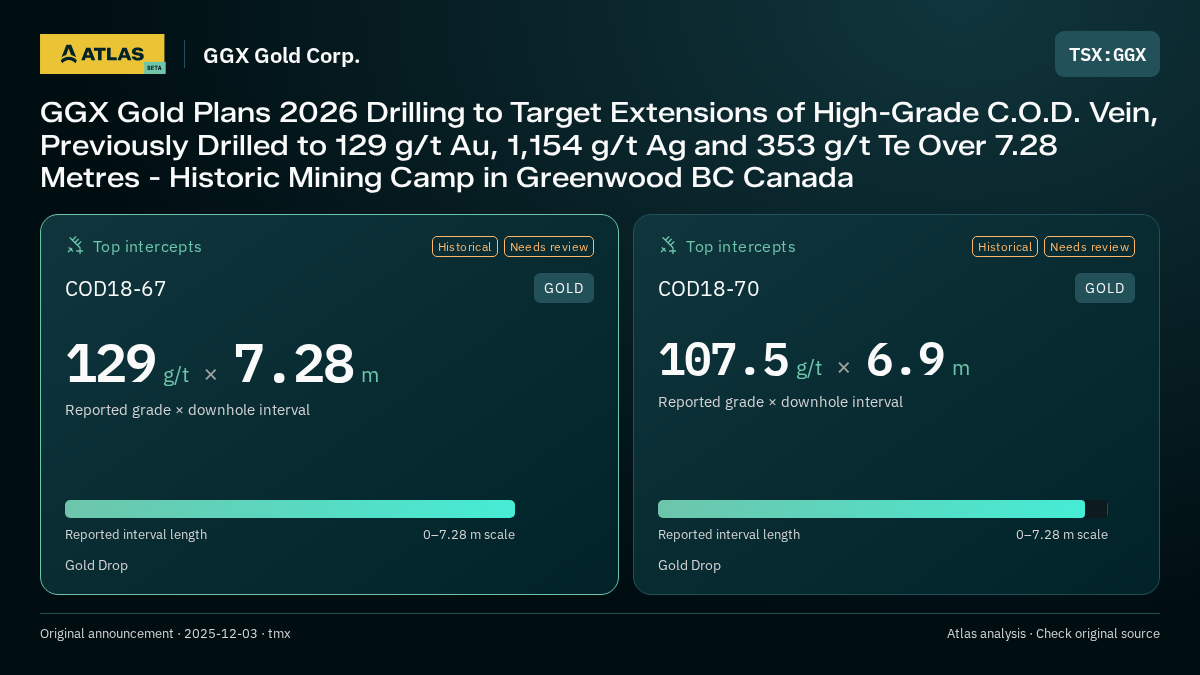This screenshot has width=1200, height=675.
Task: Click Reported grade × downhole interval under 129
Action: [x=187, y=410]
